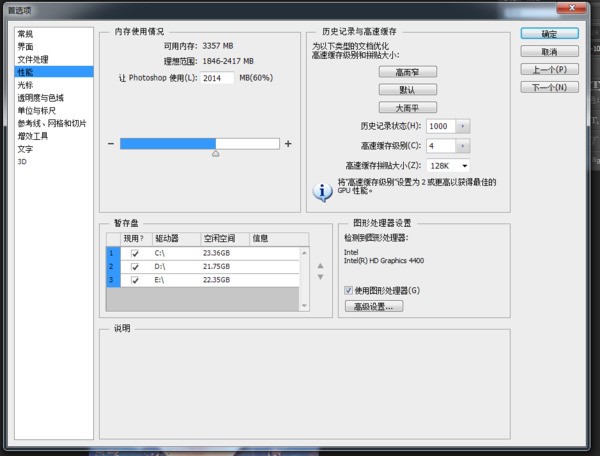Click the minus icon beside the memory slider
The width and height of the screenshot is (600, 456).
point(111,144)
